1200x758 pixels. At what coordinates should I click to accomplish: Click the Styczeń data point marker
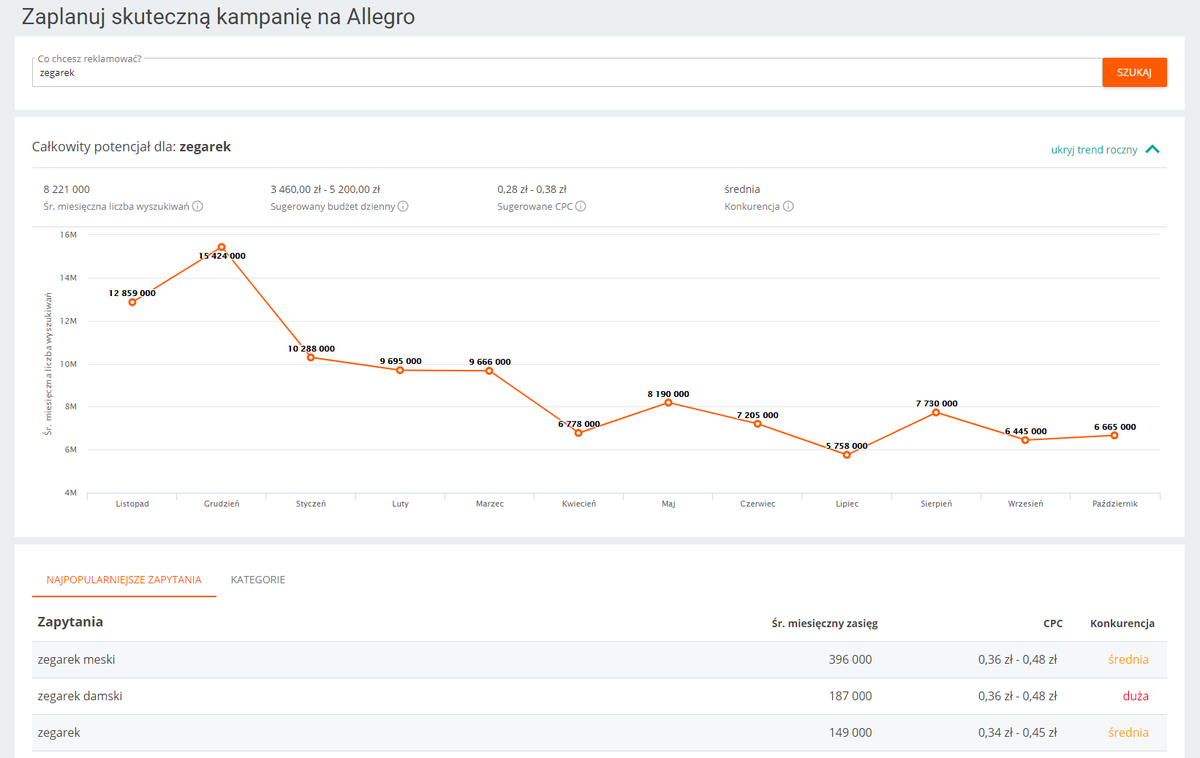click(x=311, y=357)
